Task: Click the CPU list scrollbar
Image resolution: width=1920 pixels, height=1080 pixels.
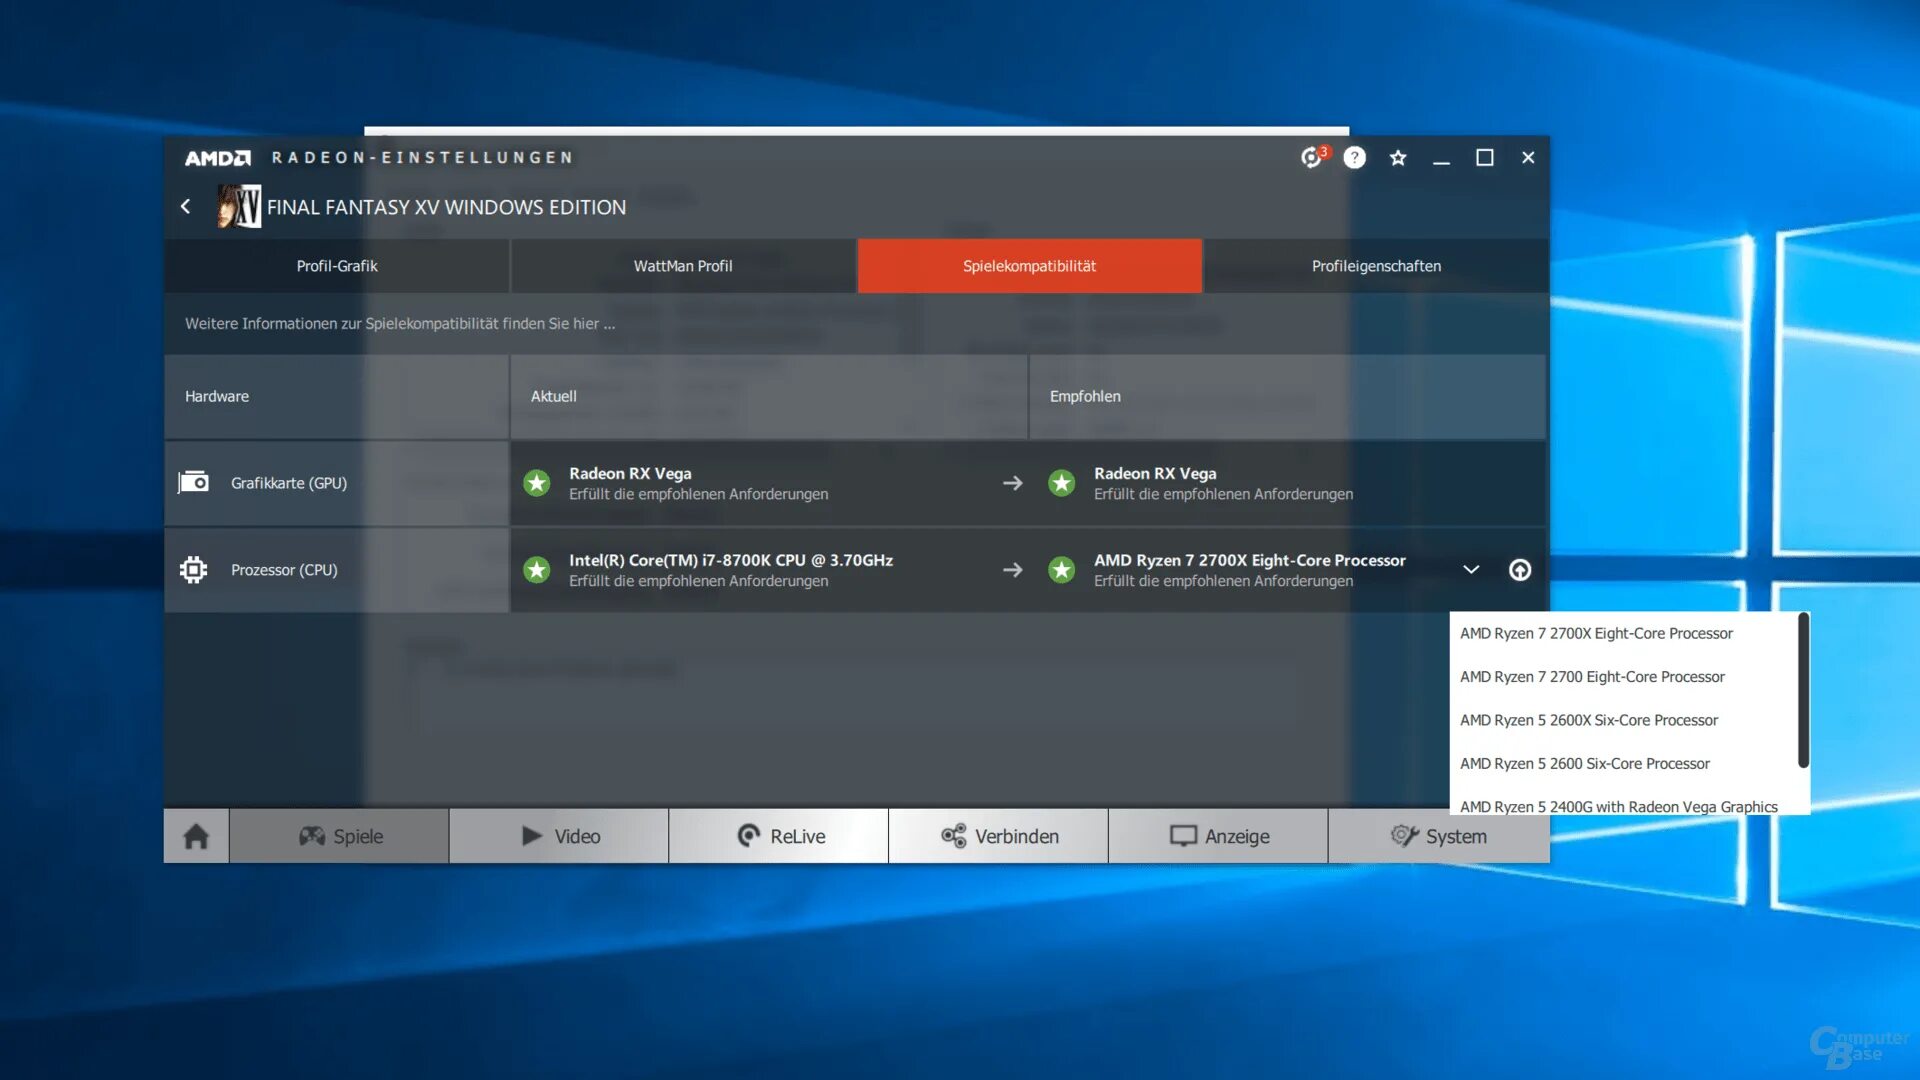Action: [x=1803, y=690]
